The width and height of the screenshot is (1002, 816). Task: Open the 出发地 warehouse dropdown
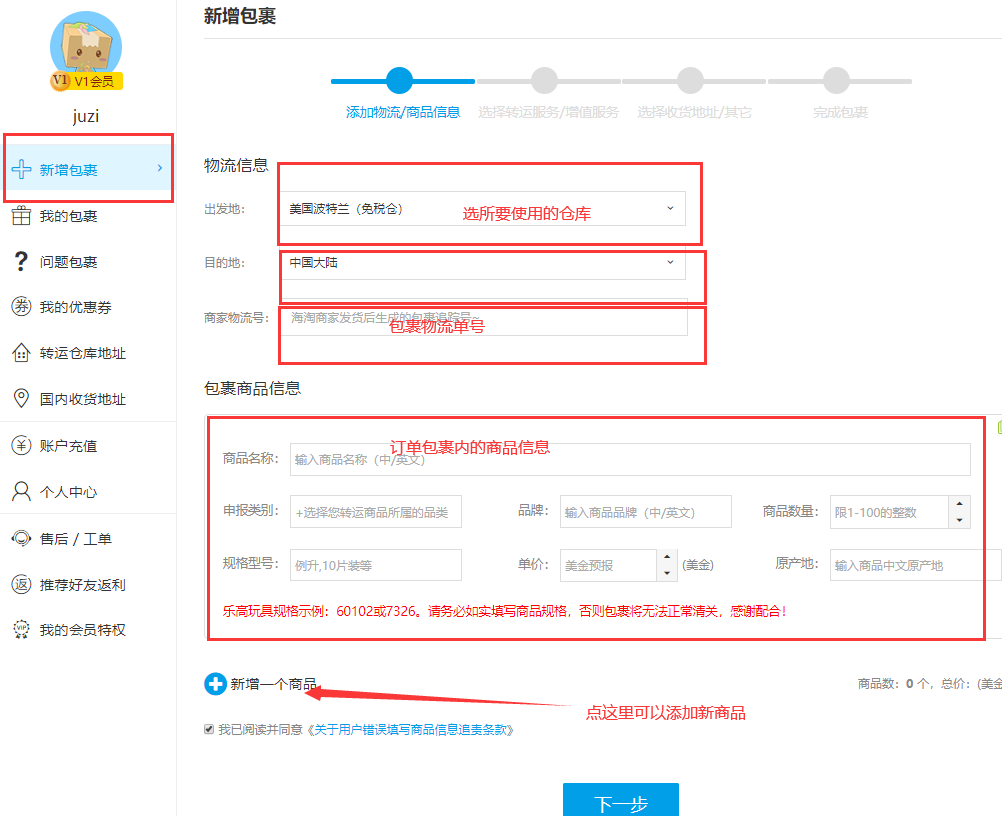pos(482,208)
